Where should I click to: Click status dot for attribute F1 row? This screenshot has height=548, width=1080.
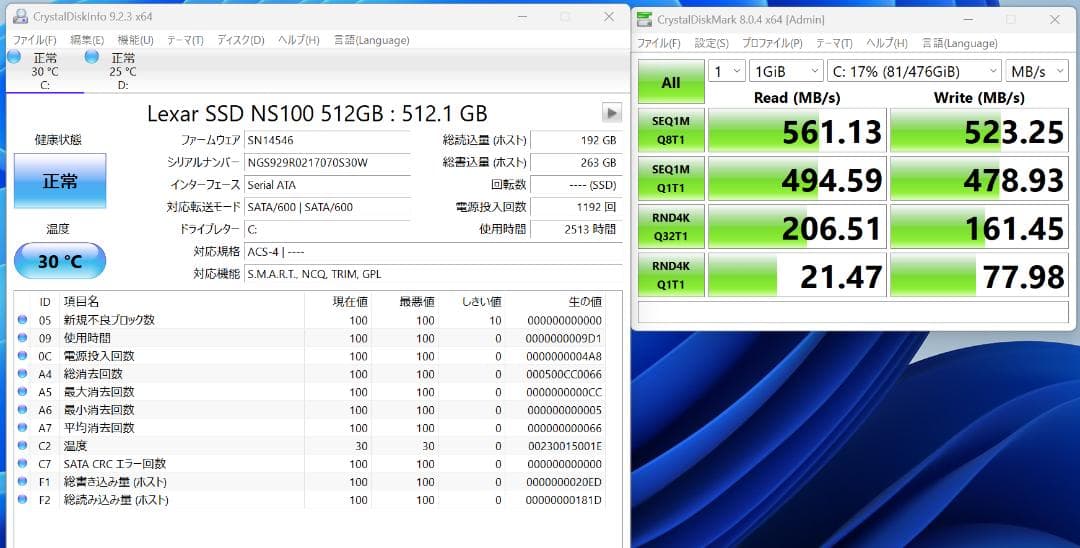23,482
